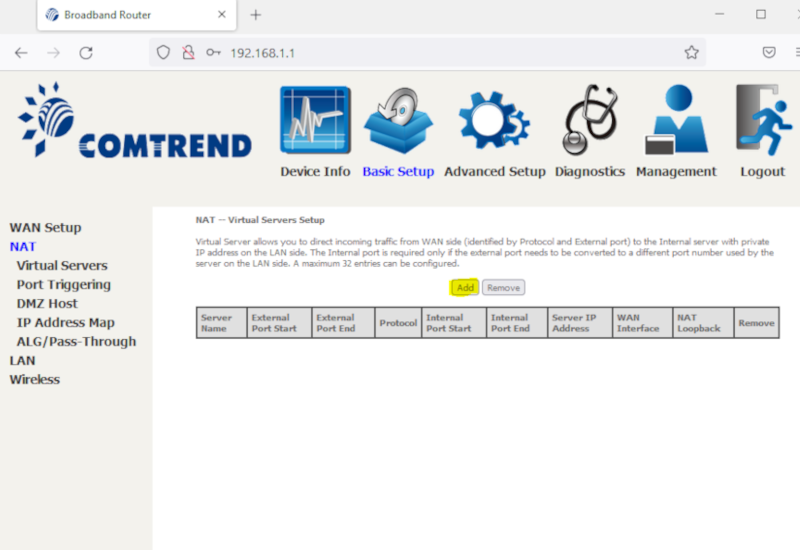Image resolution: width=800 pixels, height=550 pixels.
Task: Click the browser forward arrow
Action: point(53,53)
